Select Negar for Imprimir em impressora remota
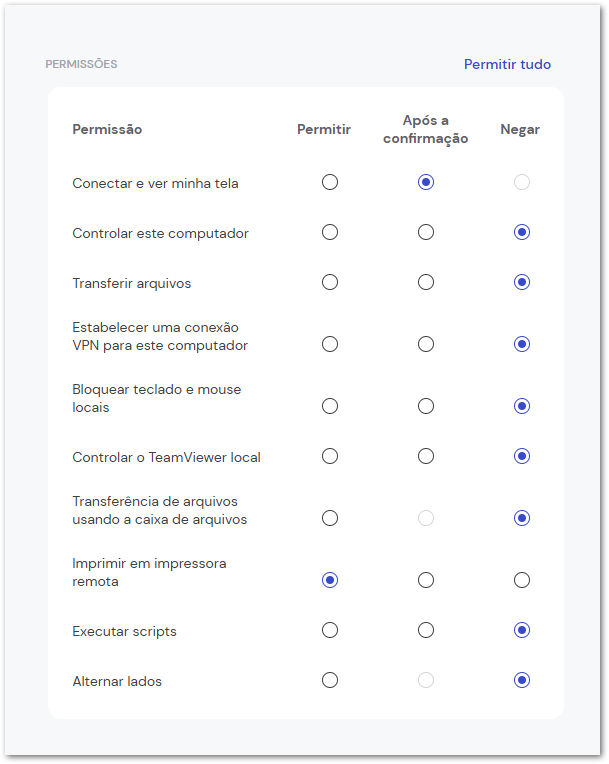Viewport: 609px width, 764px height. click(522, 580)
